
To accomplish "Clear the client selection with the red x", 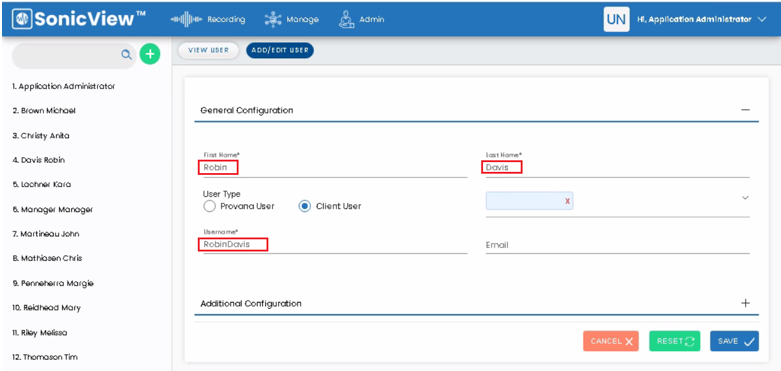I will (567, 201).
